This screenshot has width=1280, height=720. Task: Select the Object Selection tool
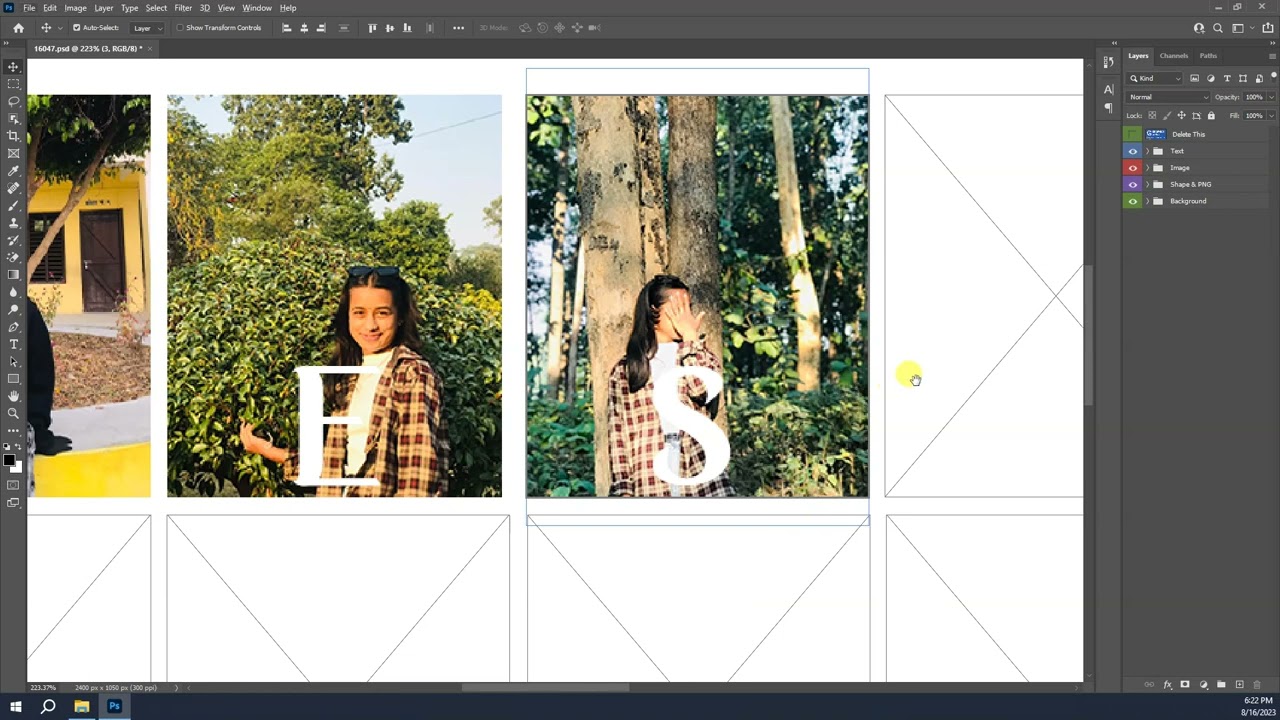(13, 119)
